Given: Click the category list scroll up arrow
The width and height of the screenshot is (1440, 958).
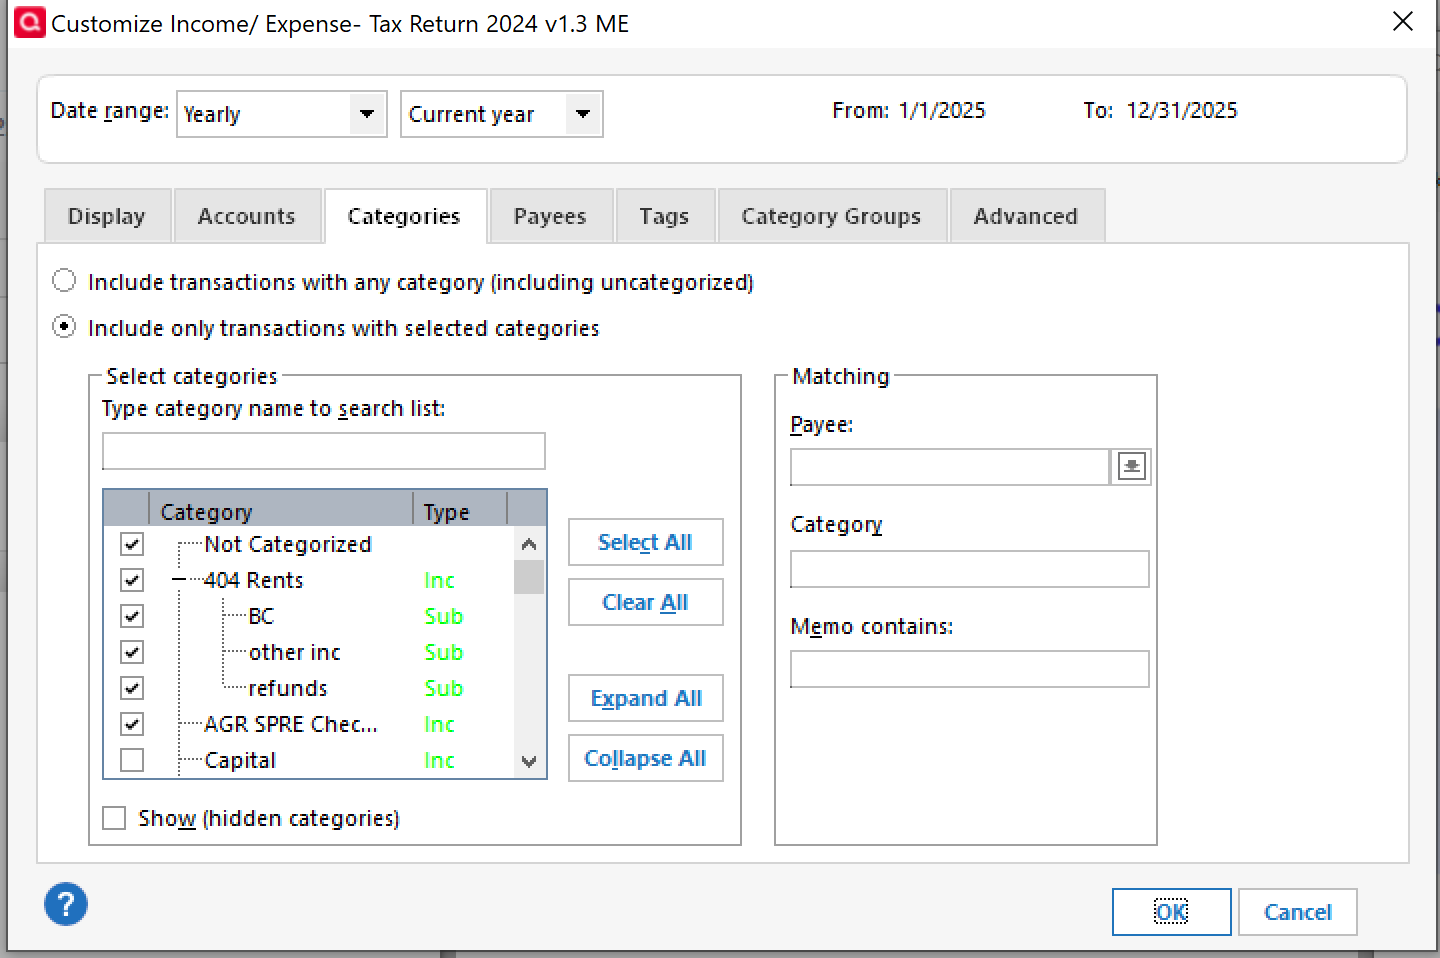Looking at the screenshot, I should click(x=529, y=544).
